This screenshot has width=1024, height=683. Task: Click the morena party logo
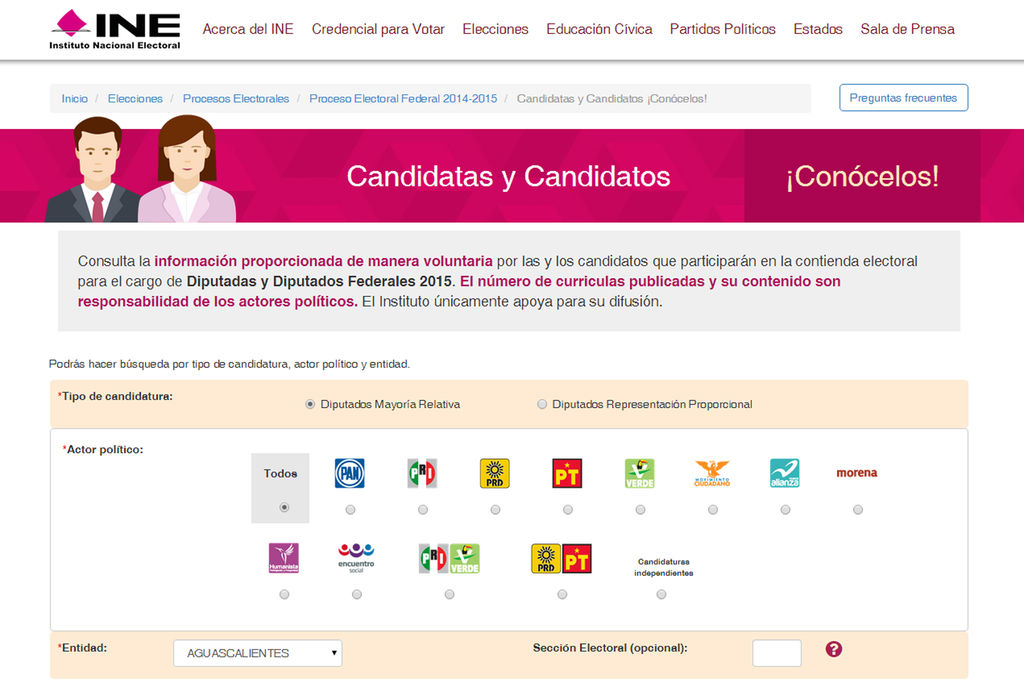point(857,473)
